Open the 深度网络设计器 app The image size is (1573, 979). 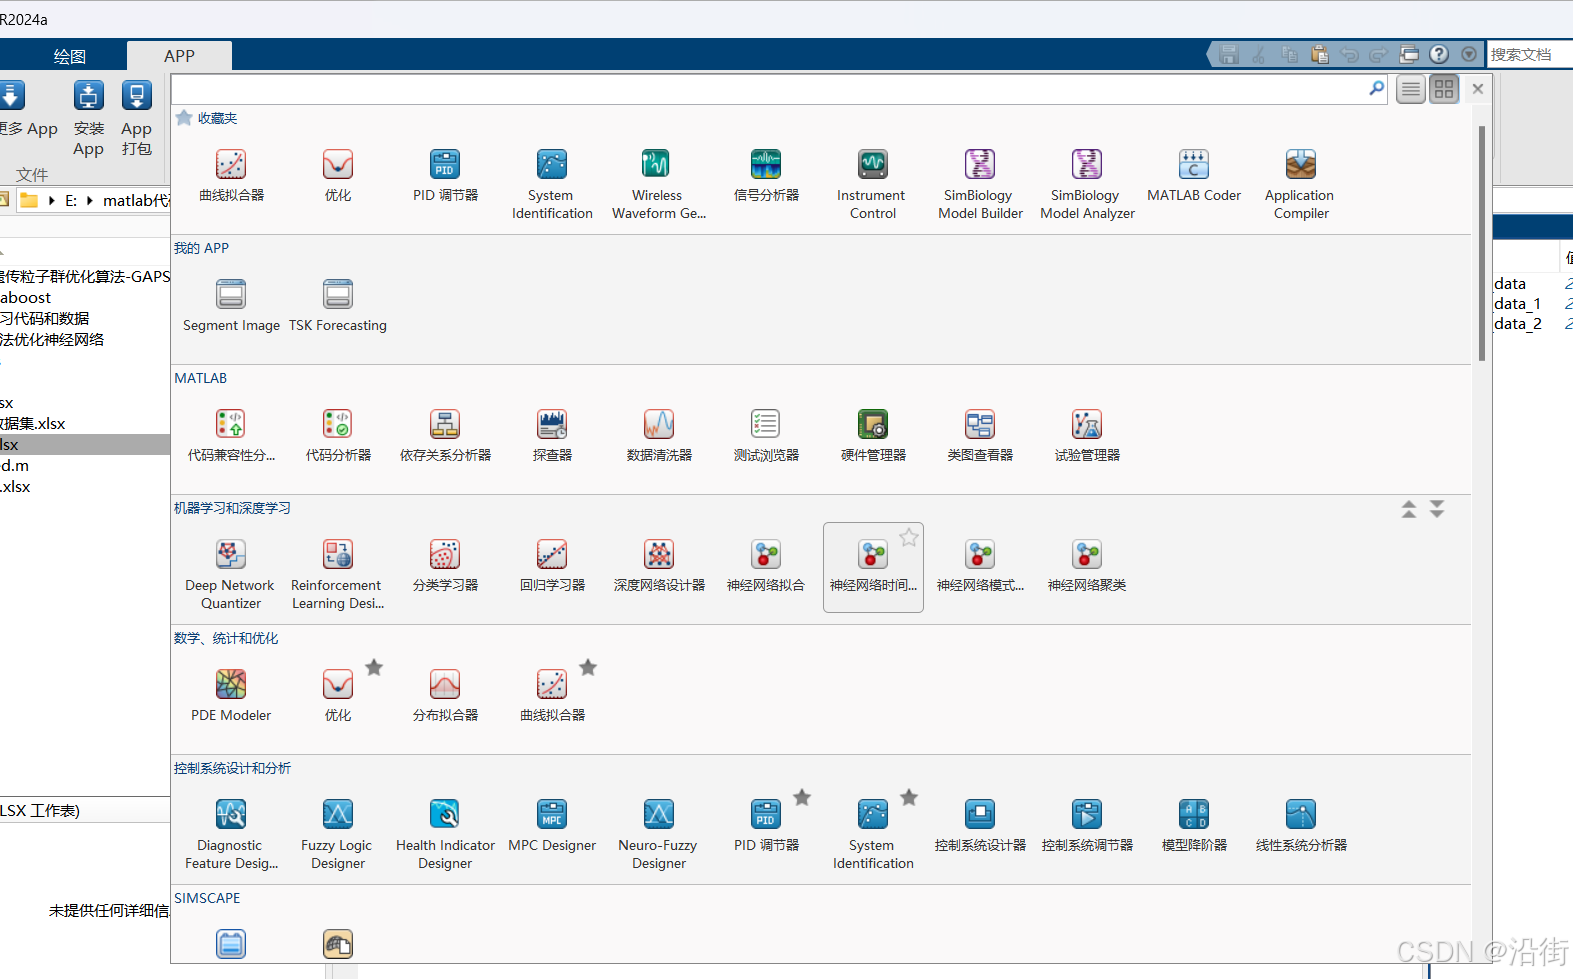659,565
